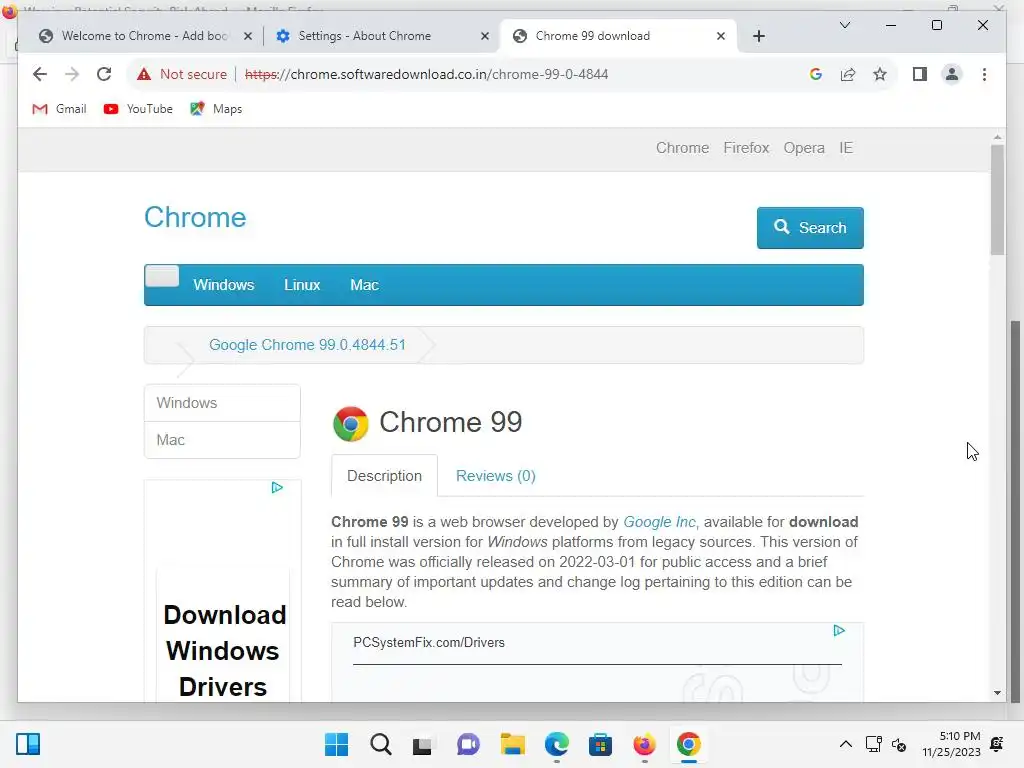This screenshot has width=1024, height=768.
Task: Open network and volume quick settings
Action: (886, 744)
